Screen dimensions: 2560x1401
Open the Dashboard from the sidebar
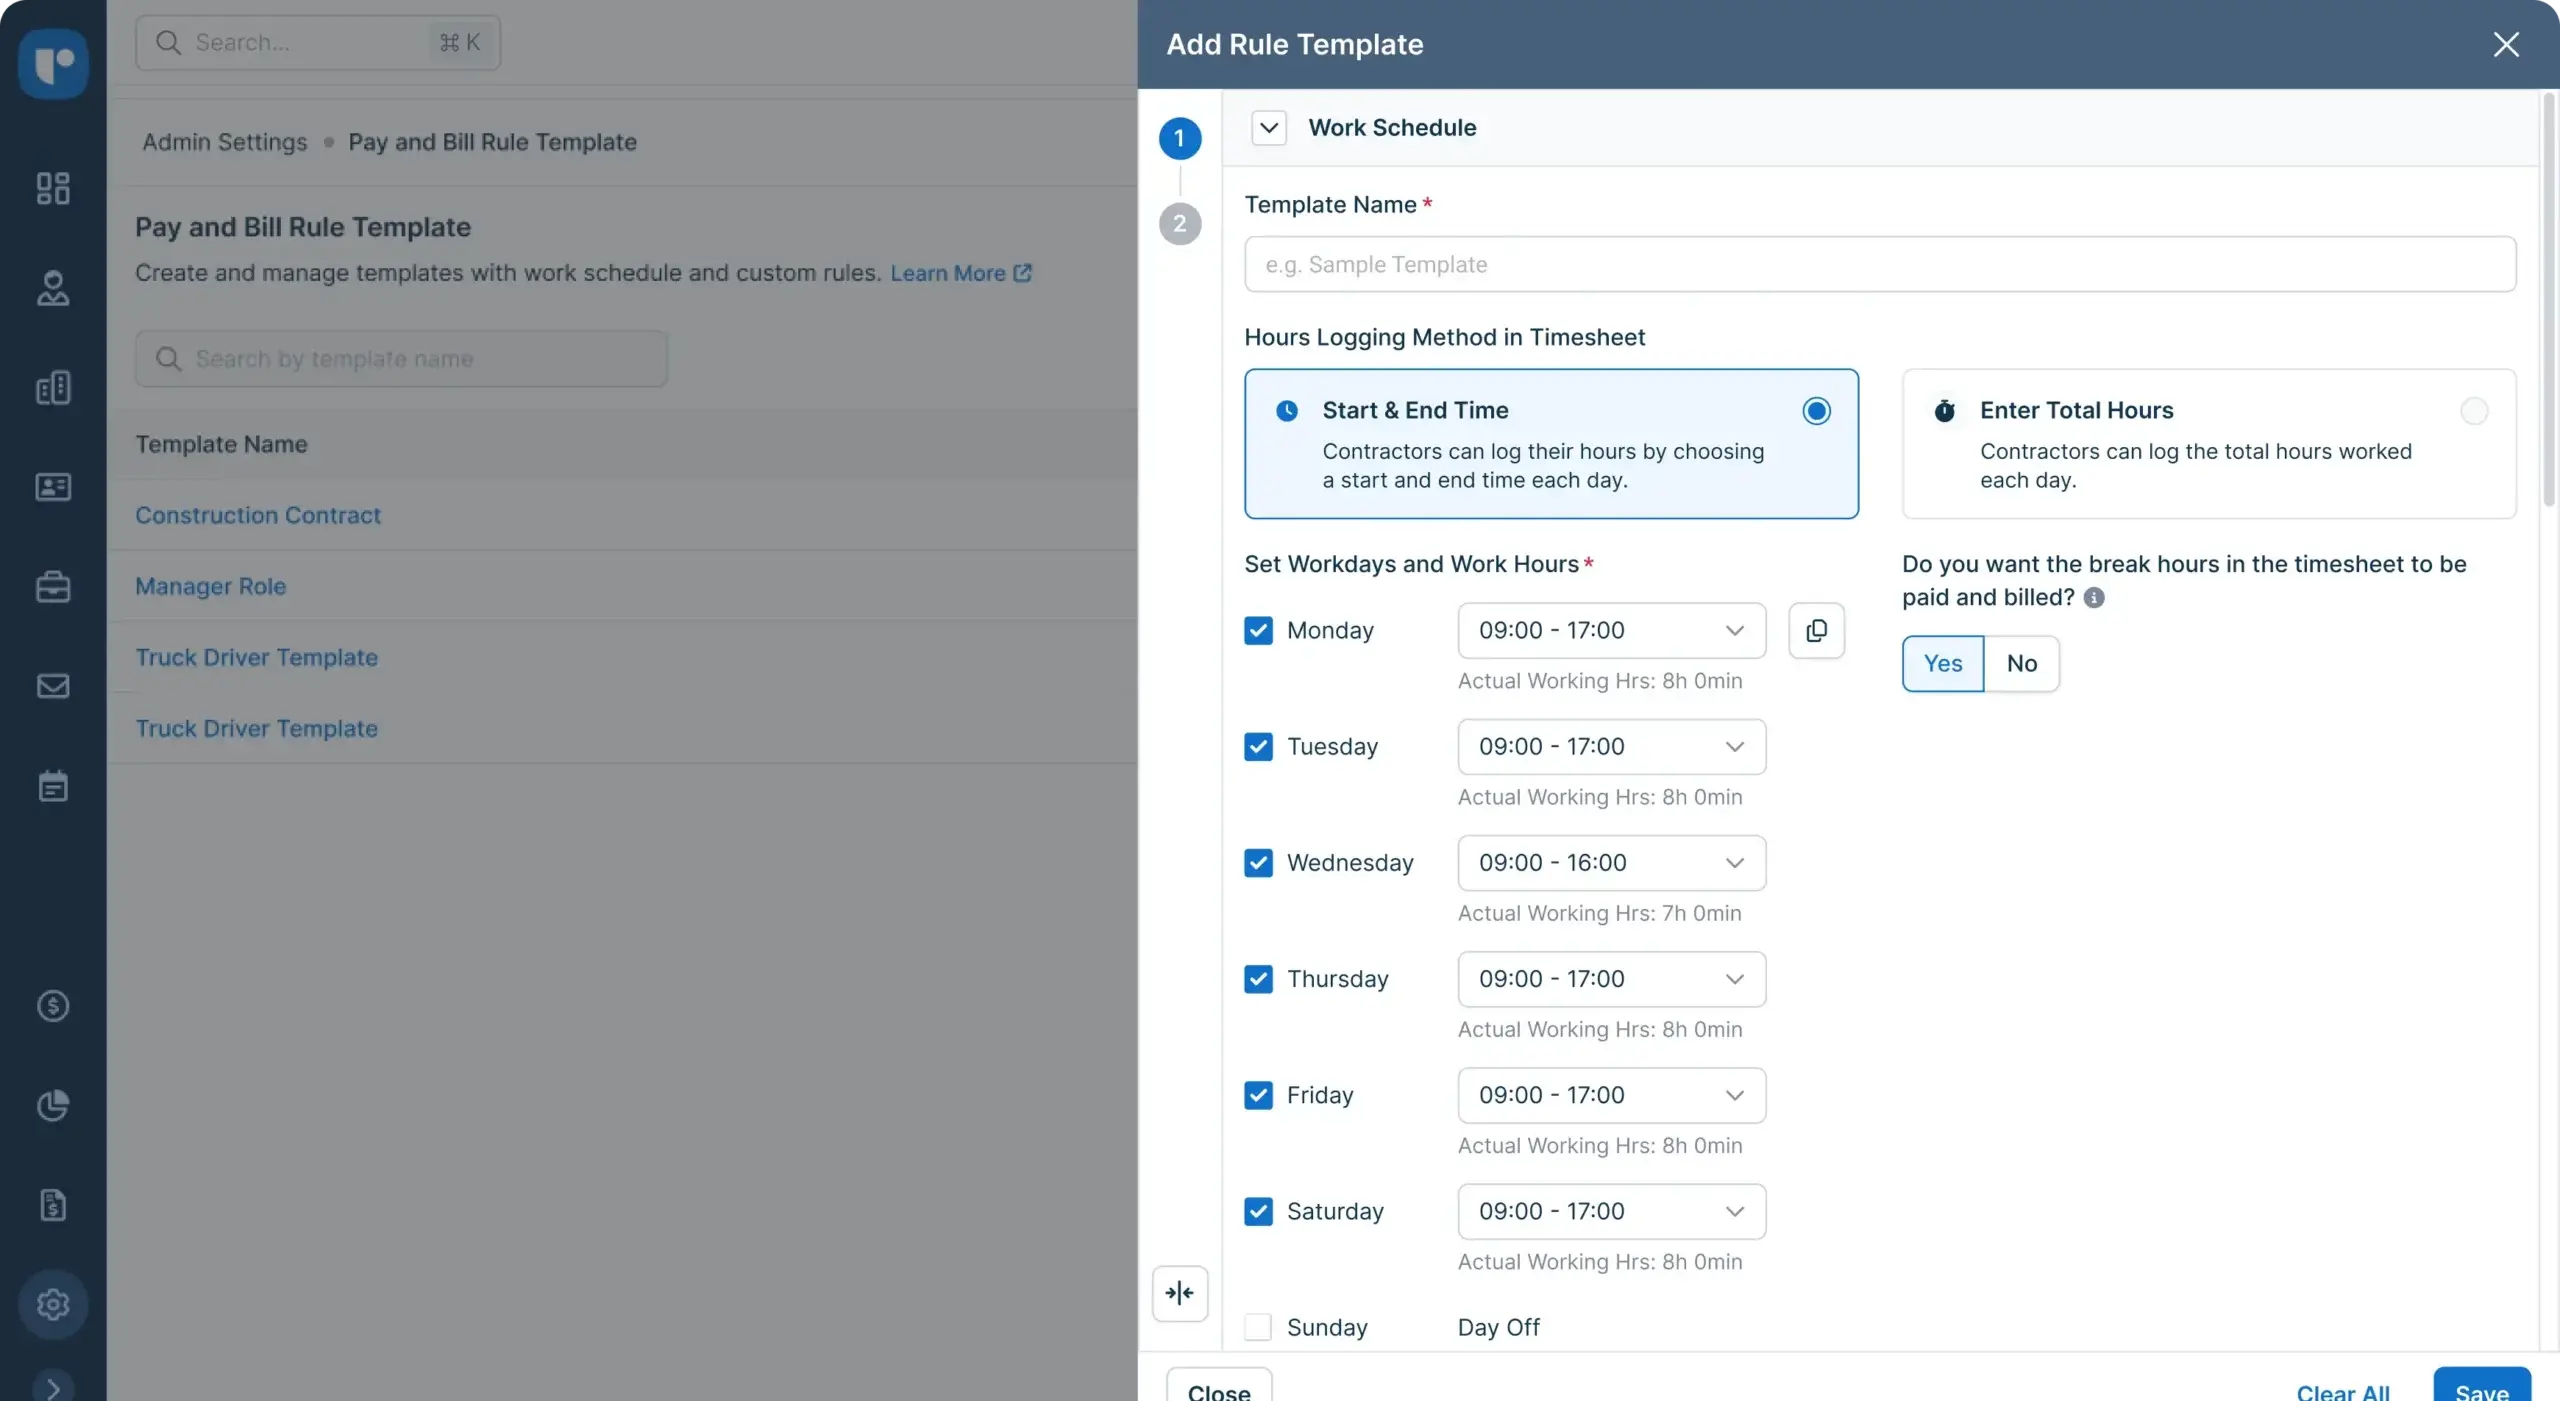pos(53,189)
